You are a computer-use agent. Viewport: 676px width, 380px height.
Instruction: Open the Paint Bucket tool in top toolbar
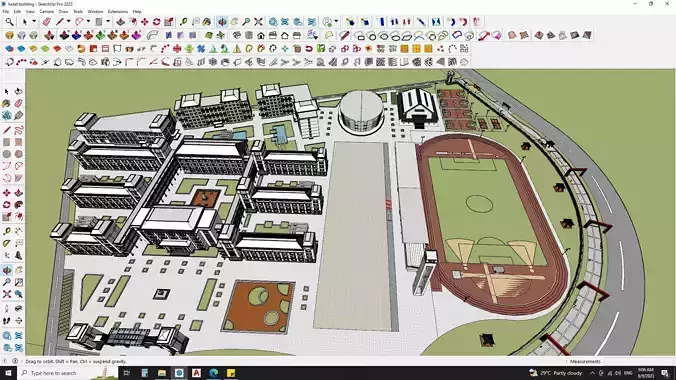click(207, 22)
